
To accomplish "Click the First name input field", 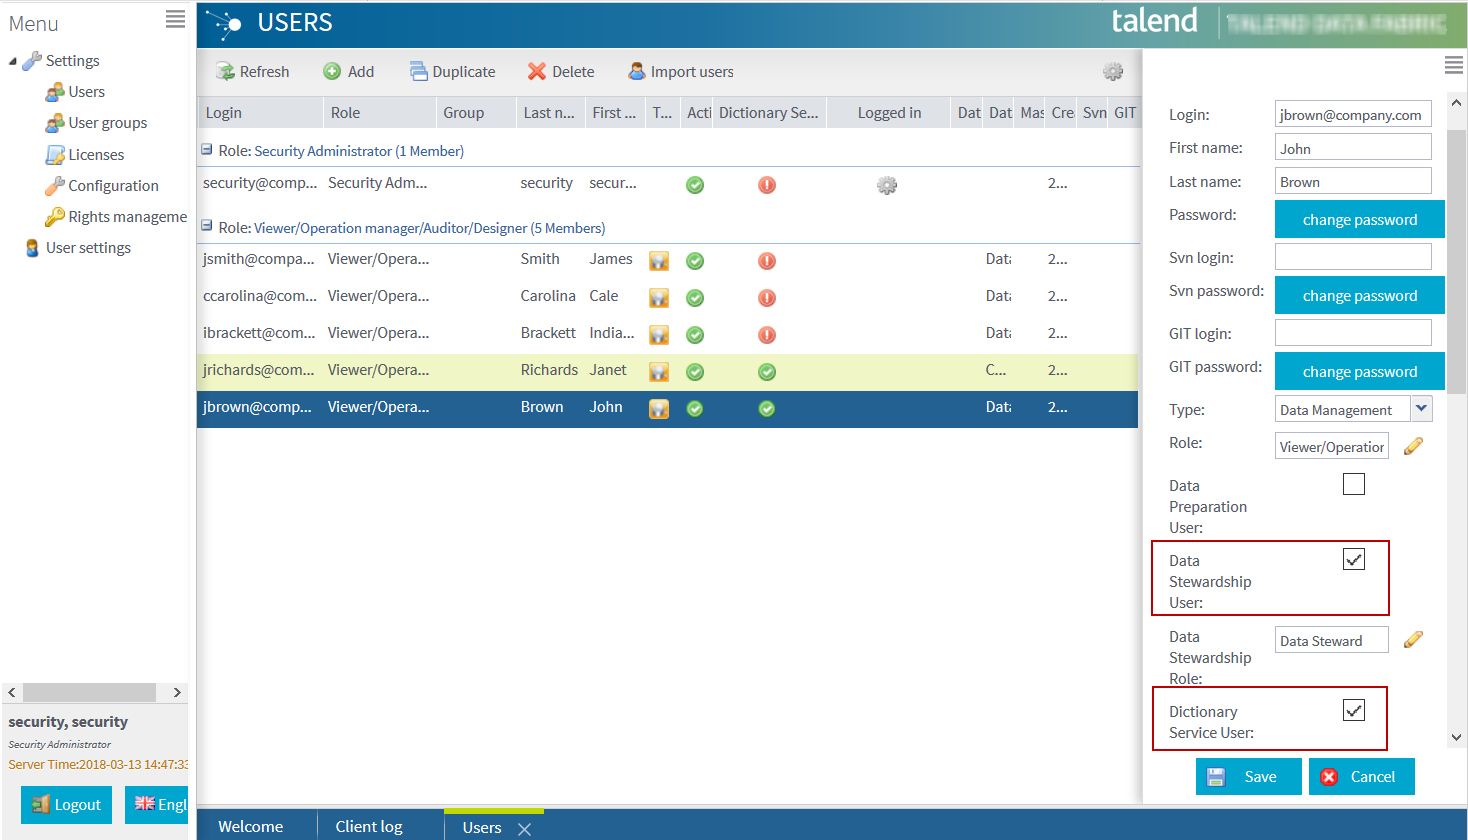I will tap(1352, 148).
